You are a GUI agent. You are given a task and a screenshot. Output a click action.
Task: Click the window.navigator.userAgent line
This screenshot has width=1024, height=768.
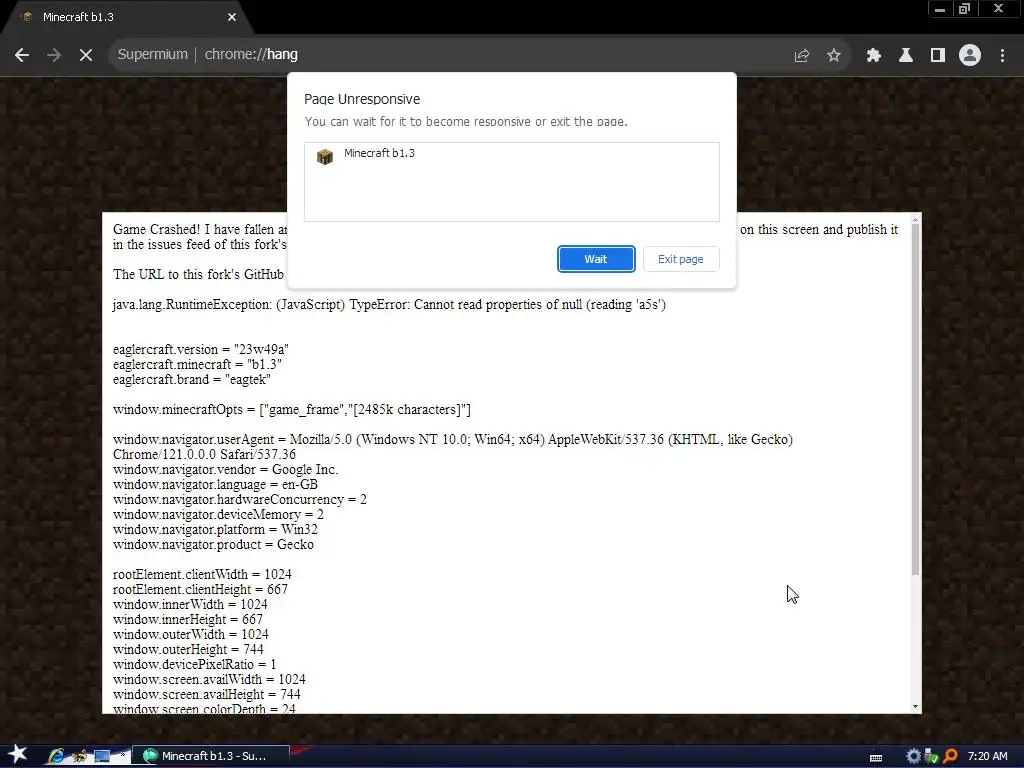(453, 447)
